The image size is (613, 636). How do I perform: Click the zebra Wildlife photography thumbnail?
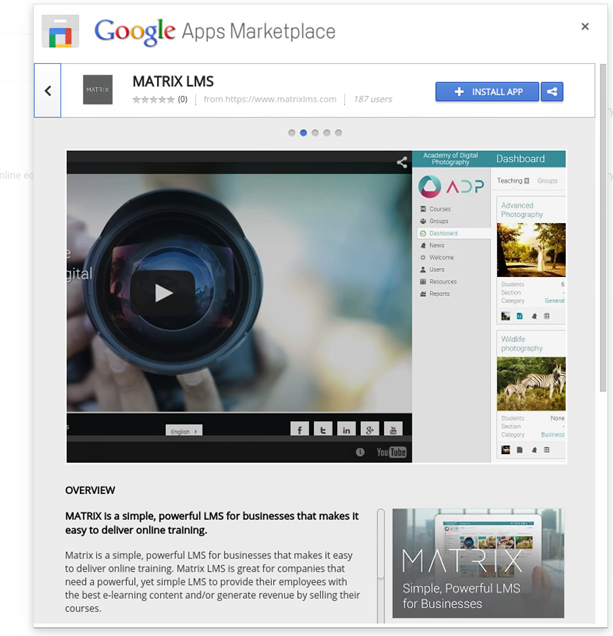pyautogui.click(x=531, y=384)
